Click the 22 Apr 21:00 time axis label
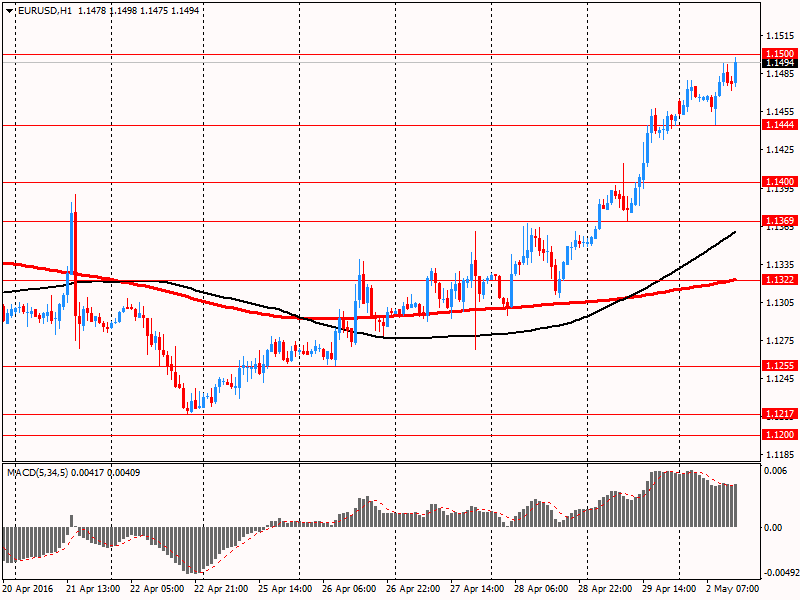This screenshot has width=800, height=600. [x=221, y=589]
